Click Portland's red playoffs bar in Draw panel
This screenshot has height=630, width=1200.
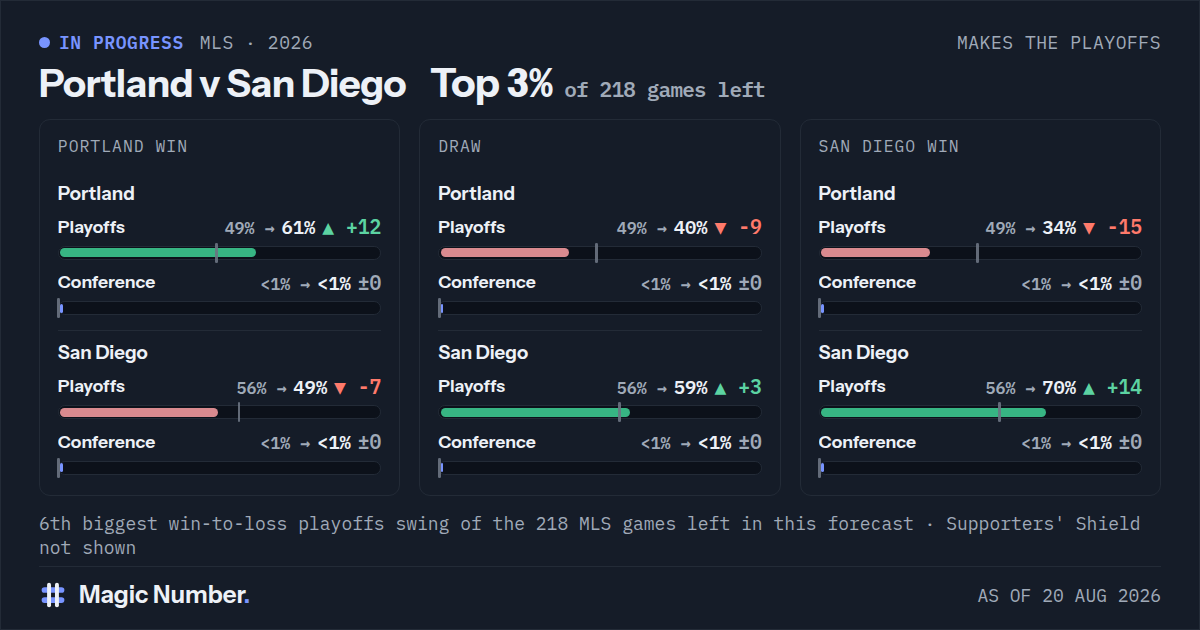pos(505,252)
